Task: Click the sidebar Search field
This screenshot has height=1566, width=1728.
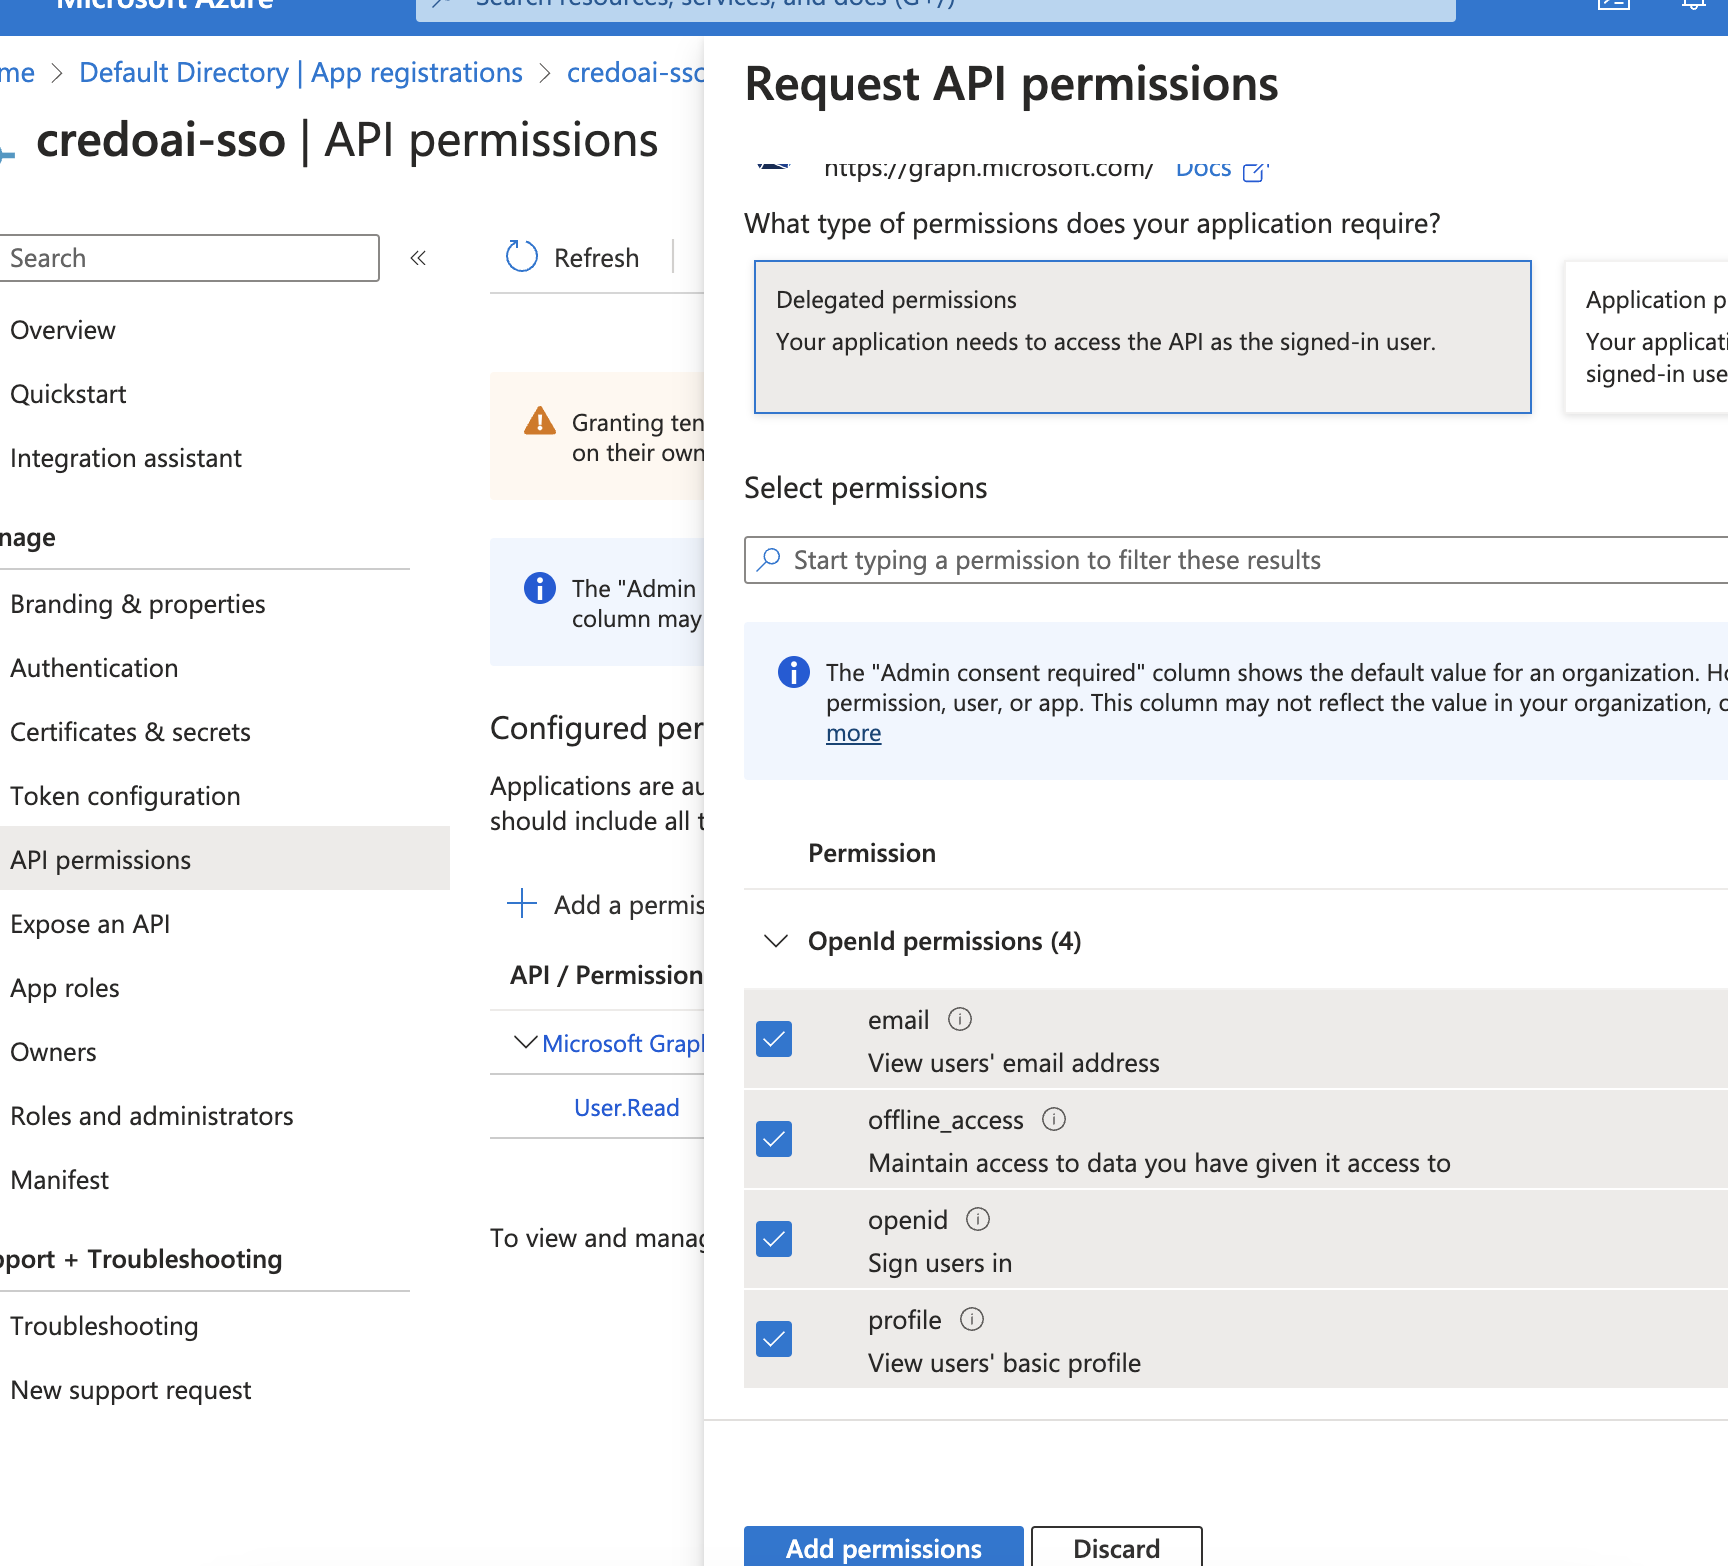Action: [189, 258]
